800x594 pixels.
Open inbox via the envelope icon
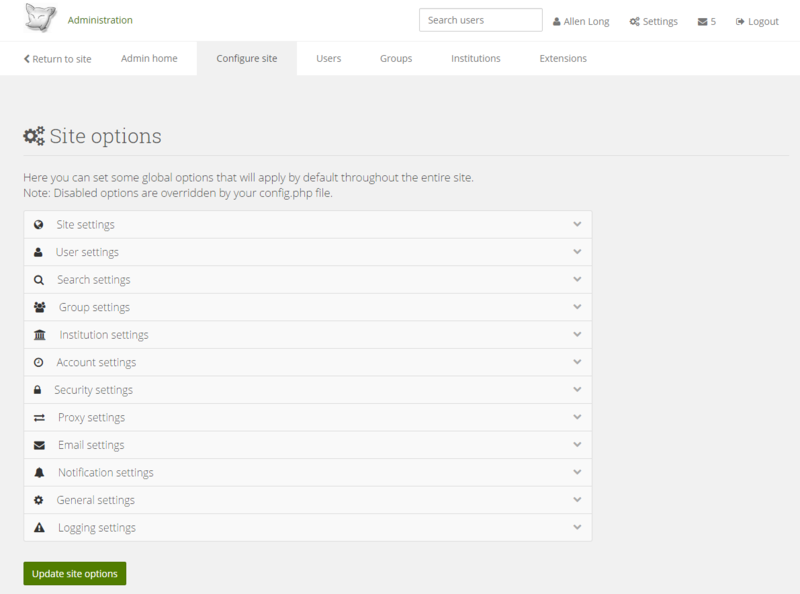(x=703, y=21)
